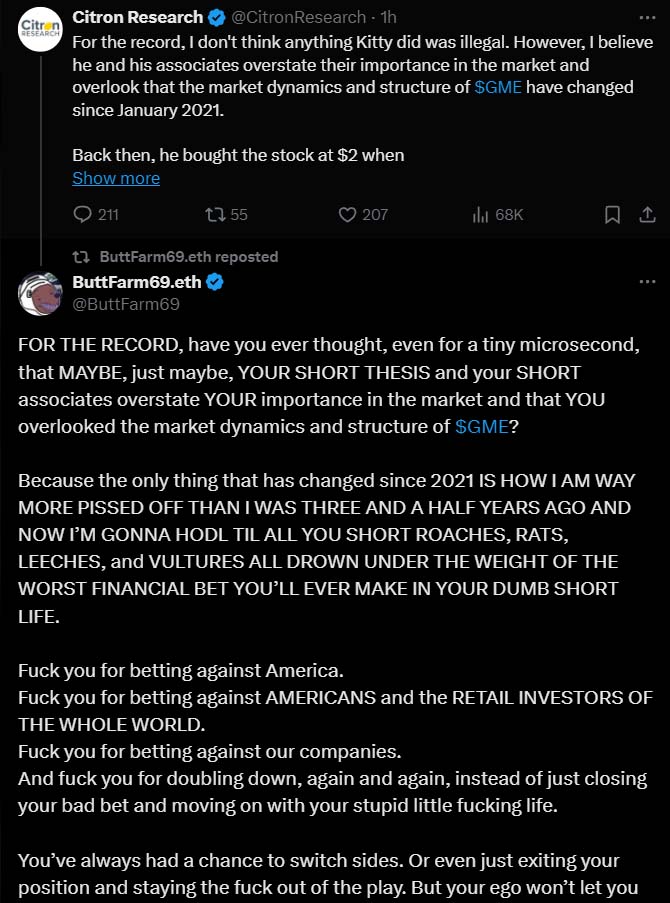
Task: Click the ButtFarm69.eth verified badge
Action: point(215,282)
